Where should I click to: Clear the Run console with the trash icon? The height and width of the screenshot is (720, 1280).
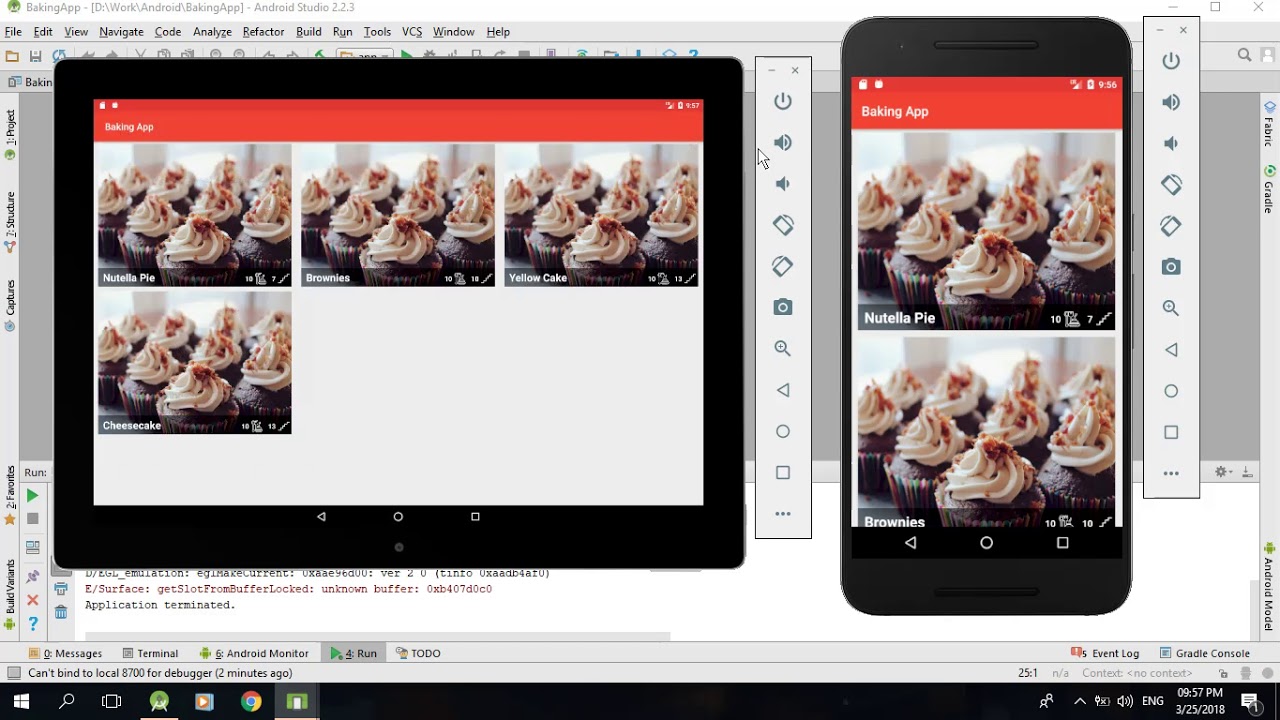[x=61, y=611]
